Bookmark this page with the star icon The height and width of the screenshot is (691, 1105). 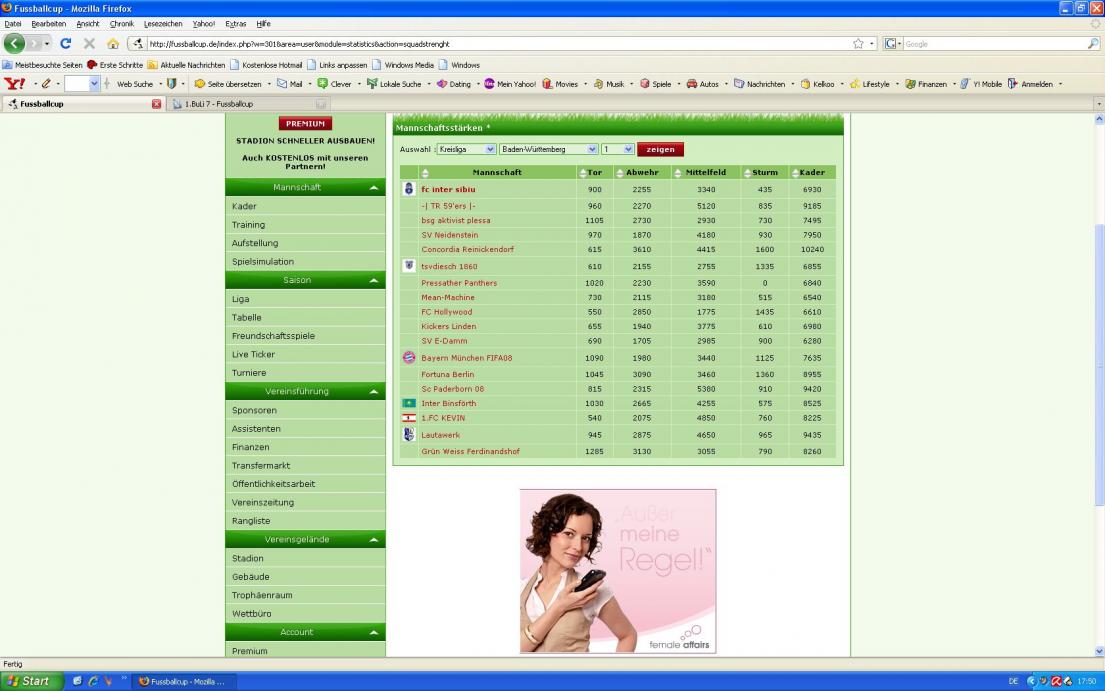(x=858, y=44)
